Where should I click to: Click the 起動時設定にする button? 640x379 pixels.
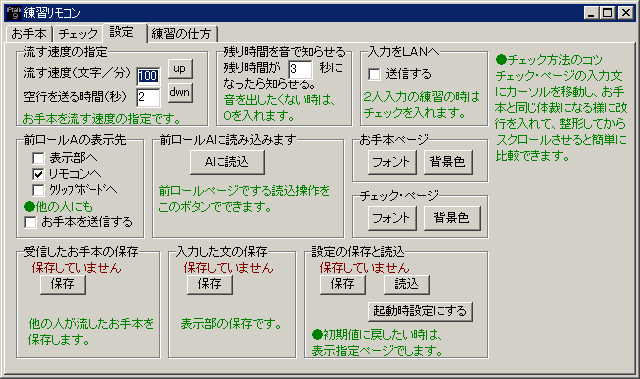420,312
